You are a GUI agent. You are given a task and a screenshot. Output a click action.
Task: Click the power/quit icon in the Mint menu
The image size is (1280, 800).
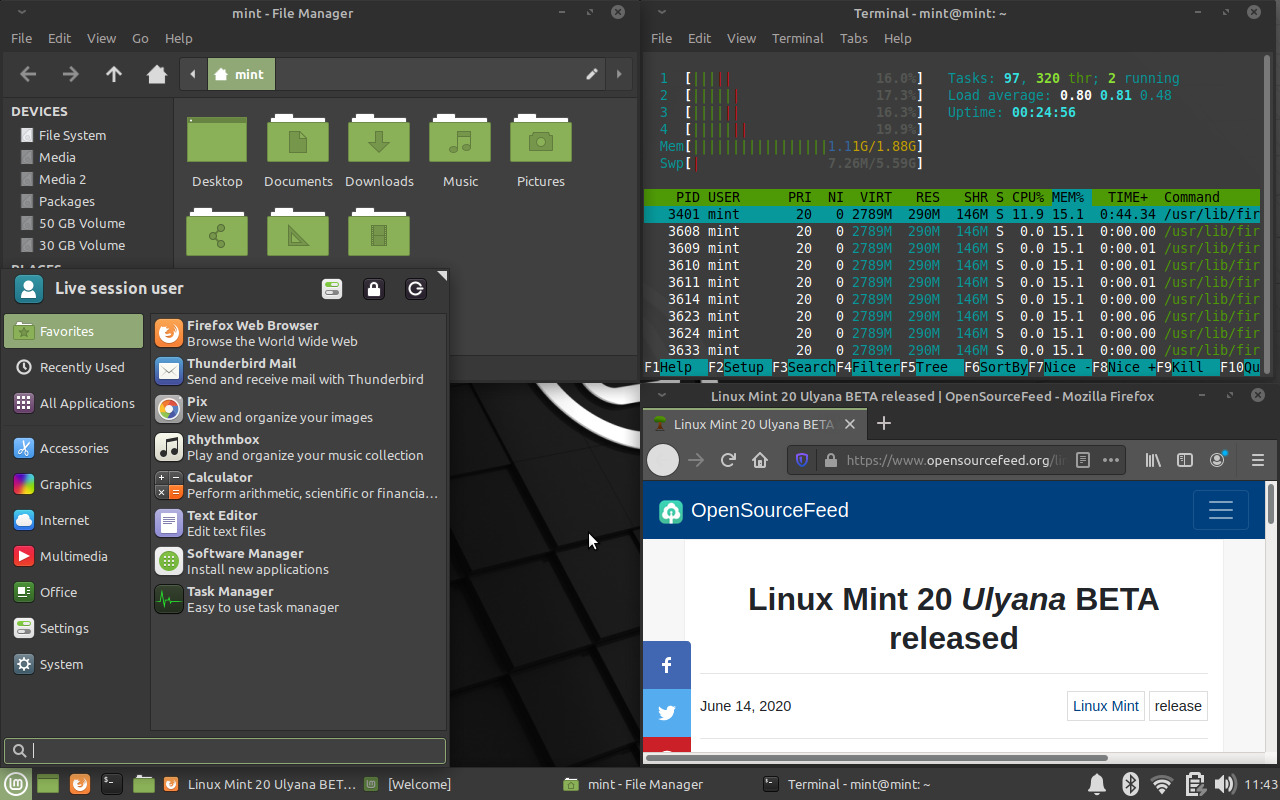click(x=416, y=288)
